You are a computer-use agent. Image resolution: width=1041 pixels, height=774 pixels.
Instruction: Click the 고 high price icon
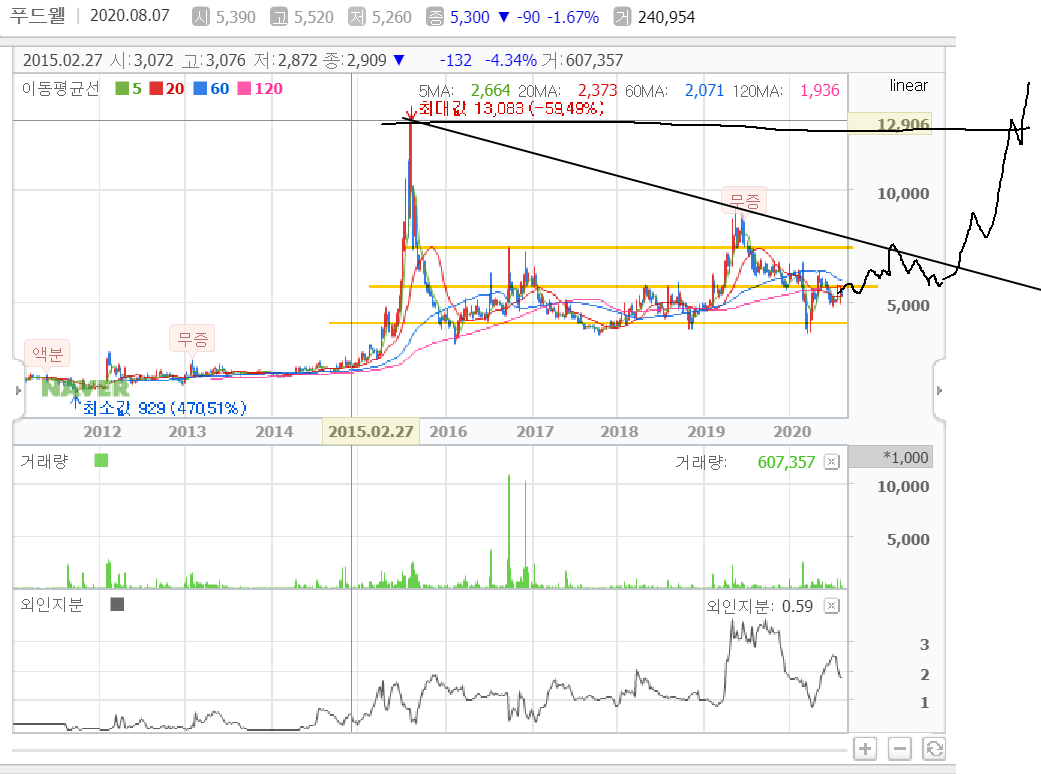point(279,17)
